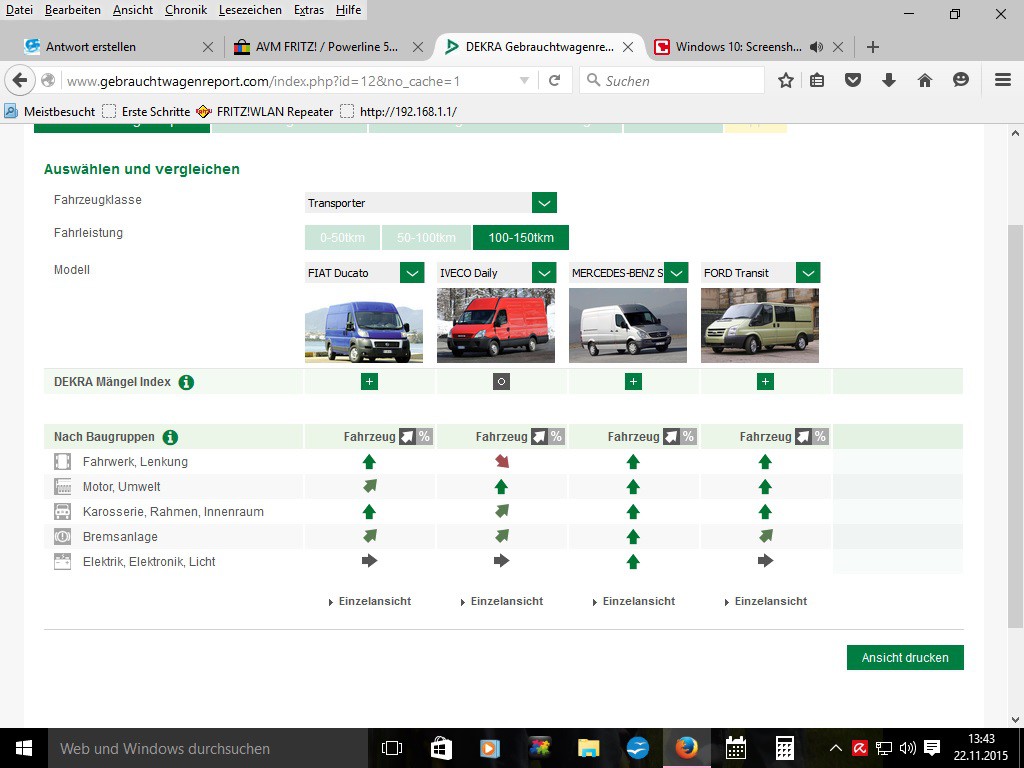Click the FORD Transit plus rating icon
The height and width of the screenshot is (768, 1024).
click(765, 381)
